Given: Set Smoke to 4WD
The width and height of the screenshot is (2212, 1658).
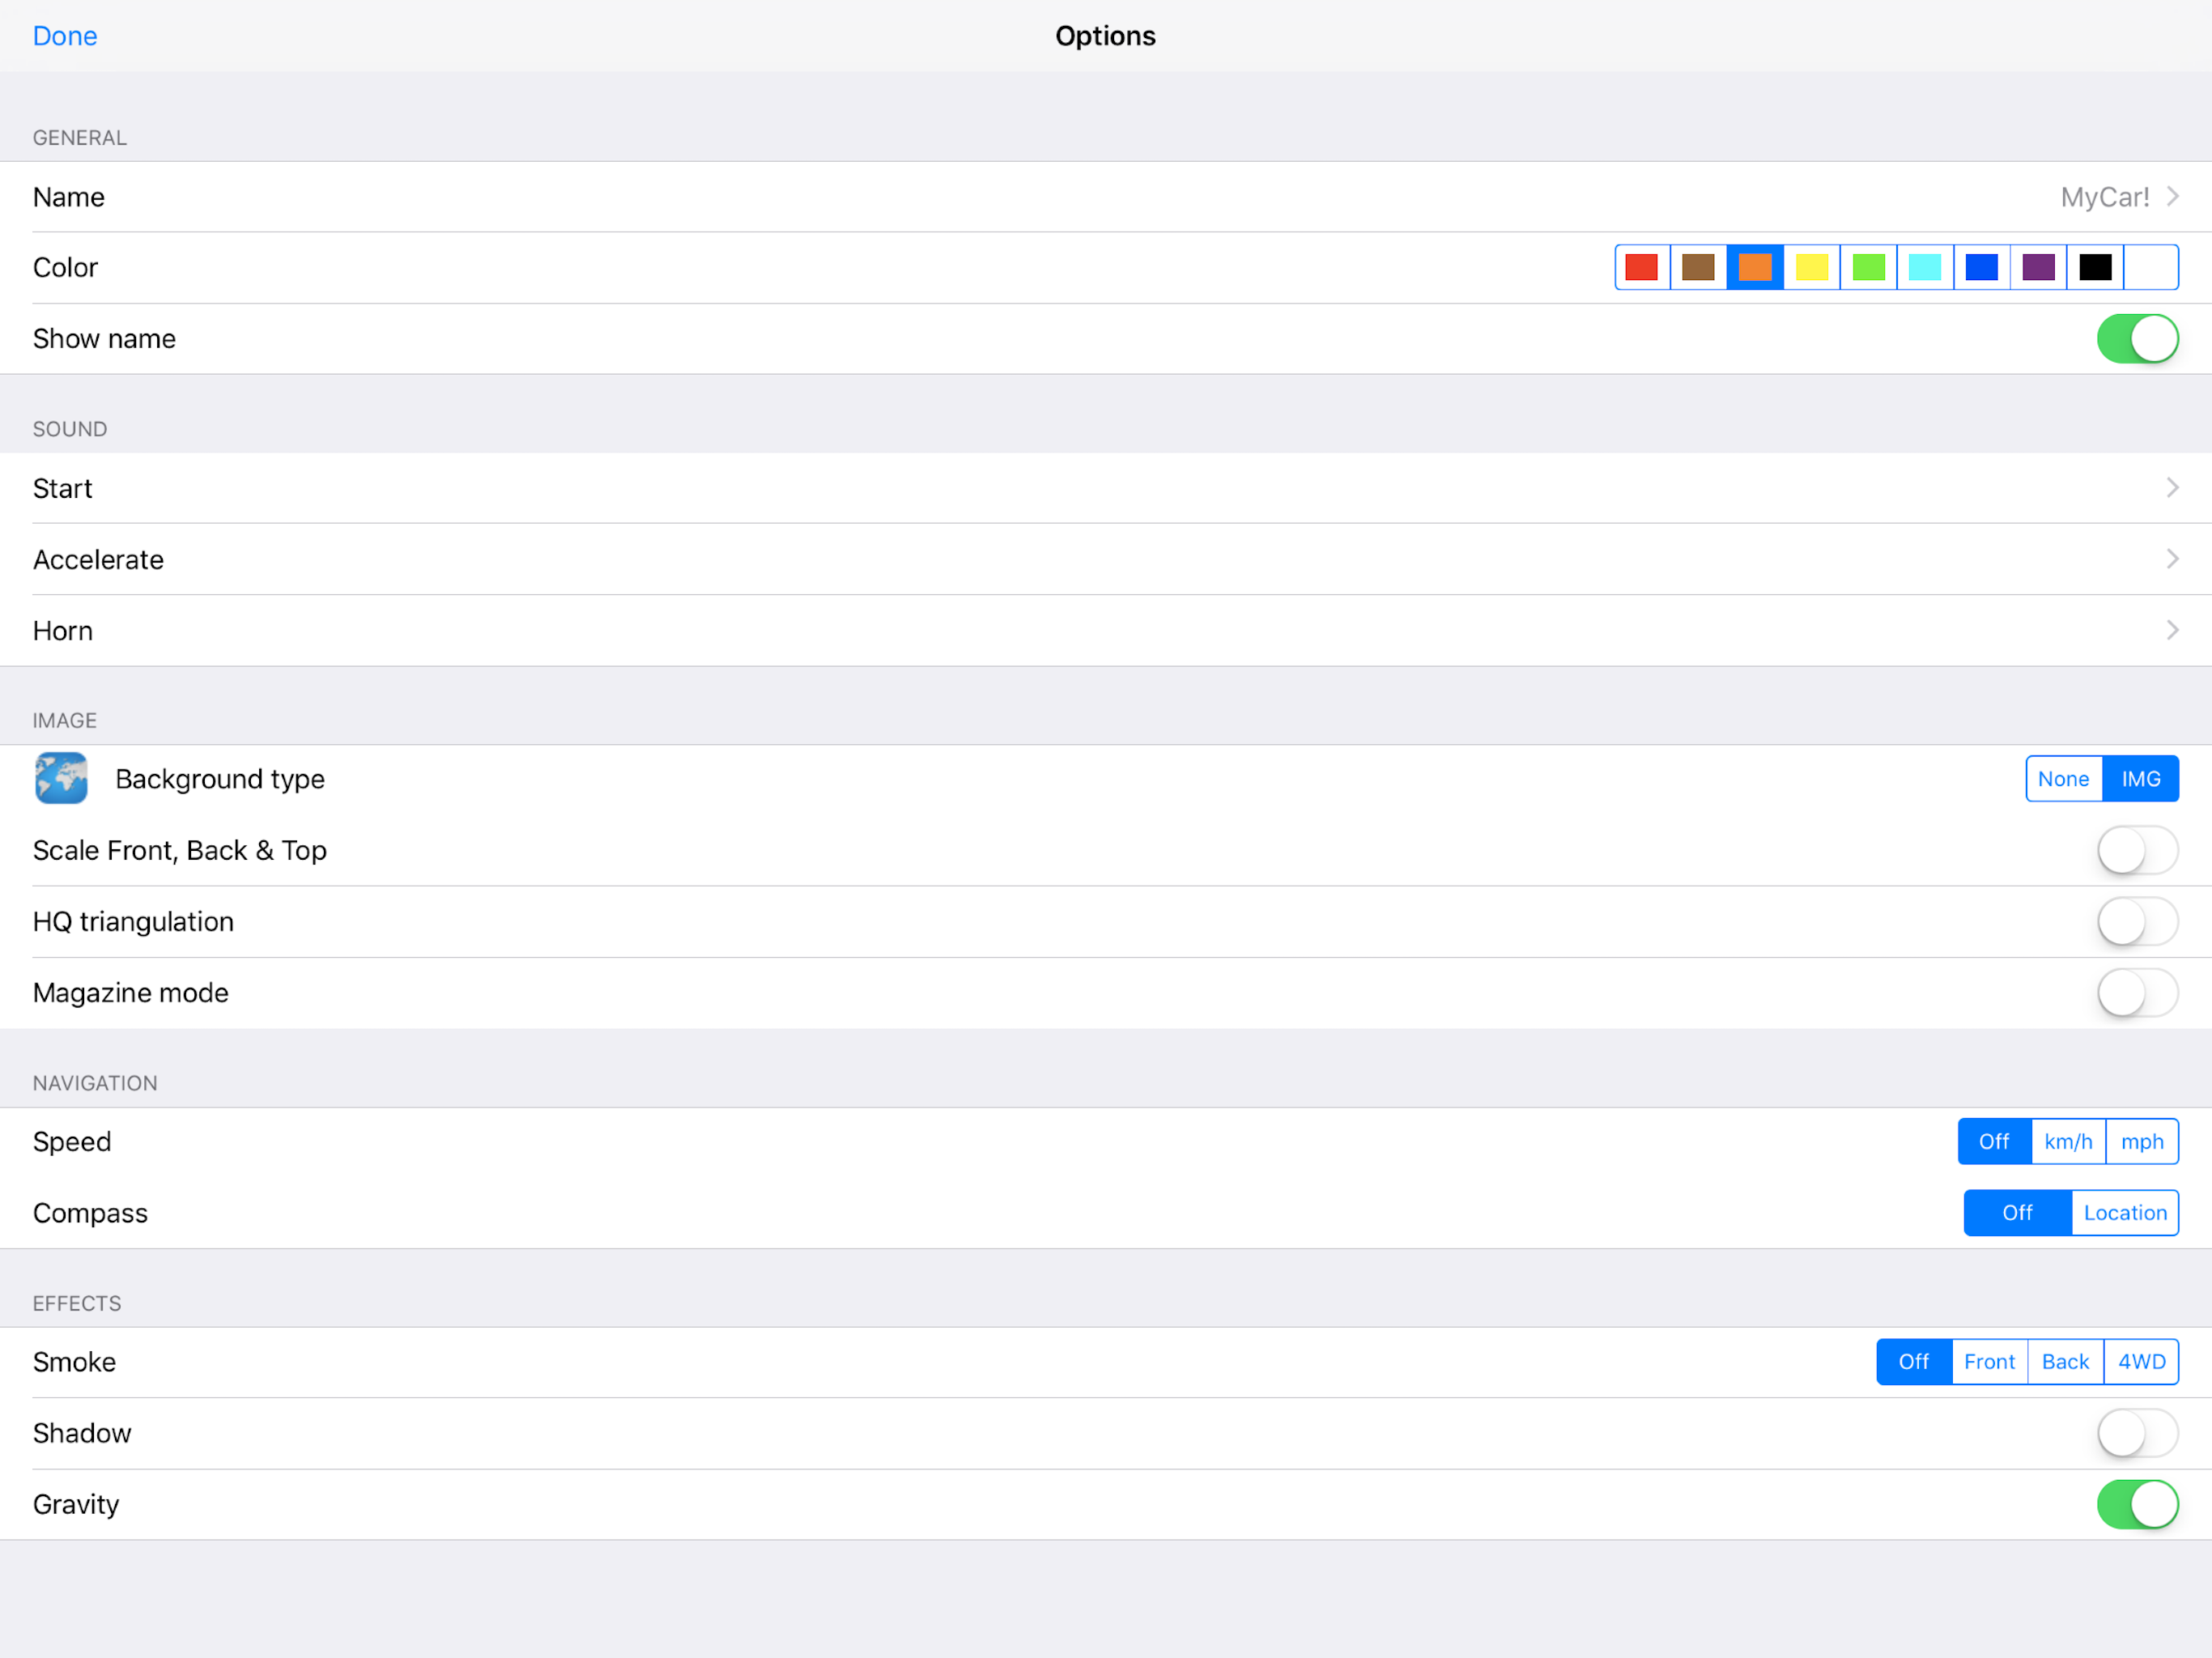Looking at the screenshot, I should tap(2141, 1361).
